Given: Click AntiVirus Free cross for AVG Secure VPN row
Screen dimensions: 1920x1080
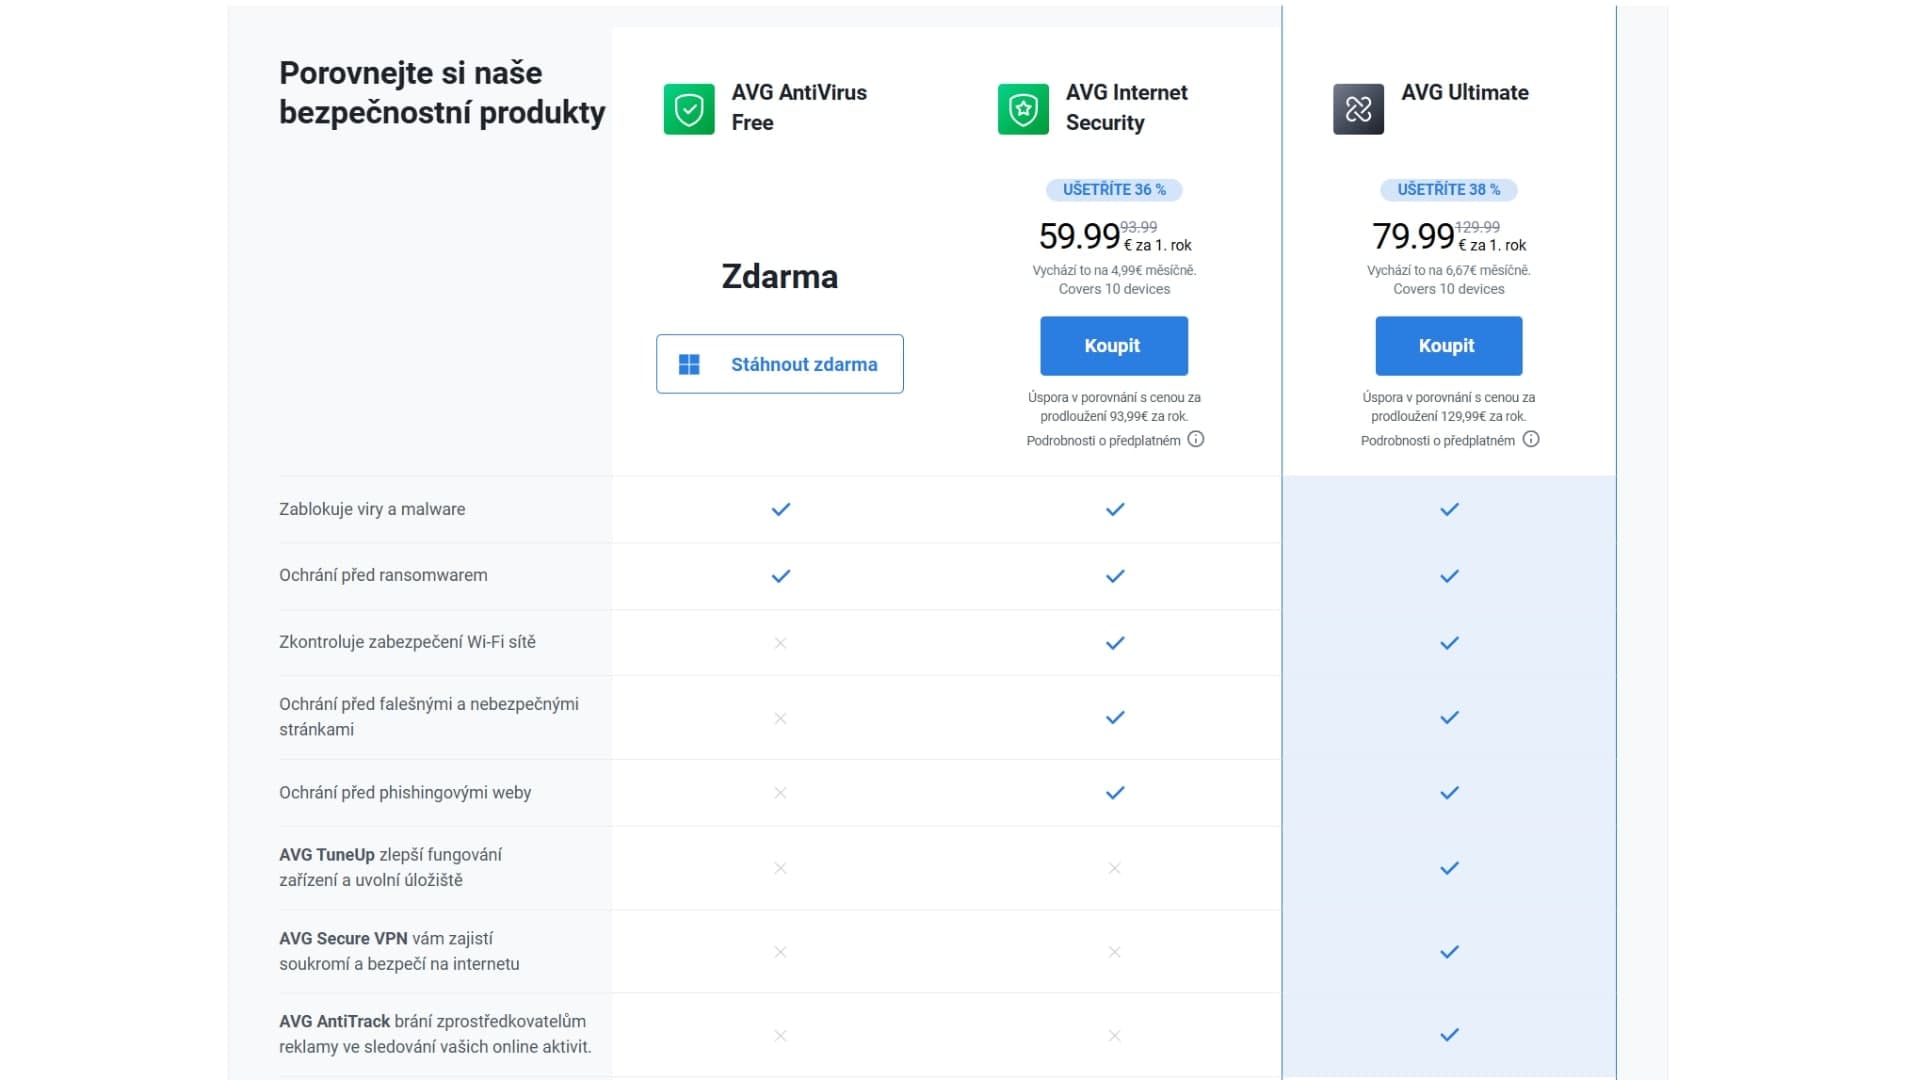Looking at the screenshot, I should point(781,952).
